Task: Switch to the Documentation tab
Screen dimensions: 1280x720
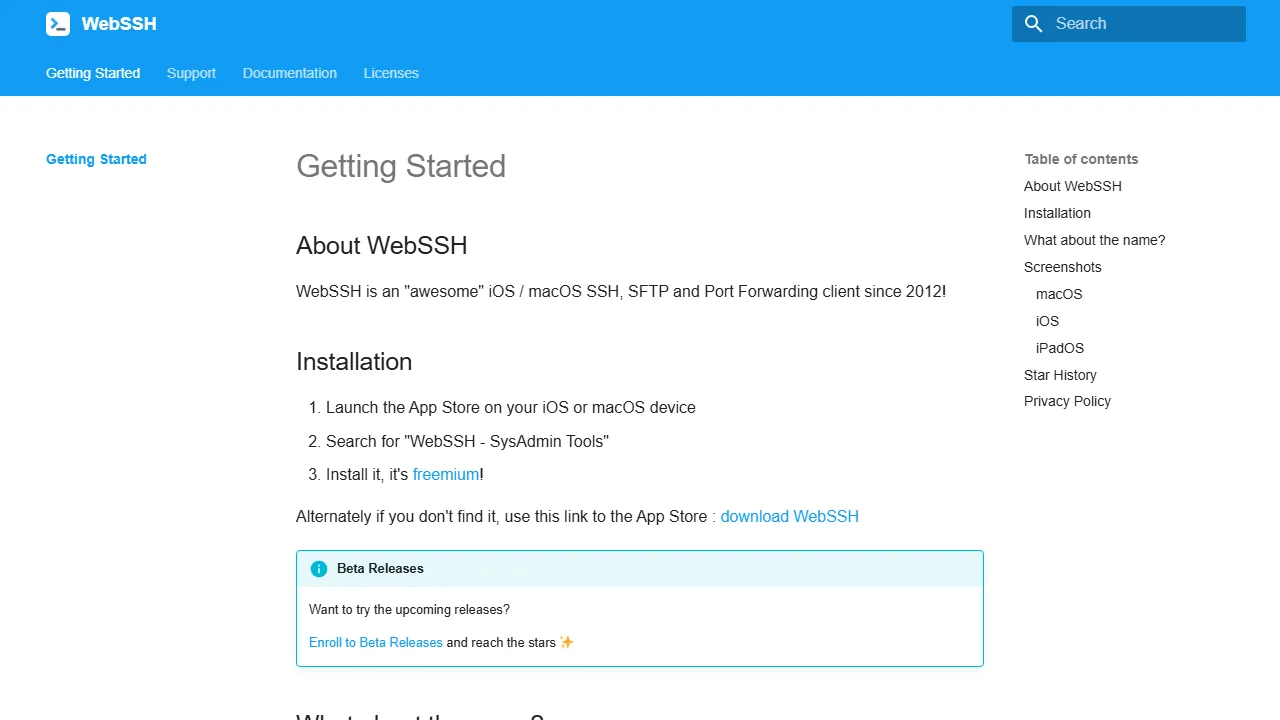Action: point(289,73)
